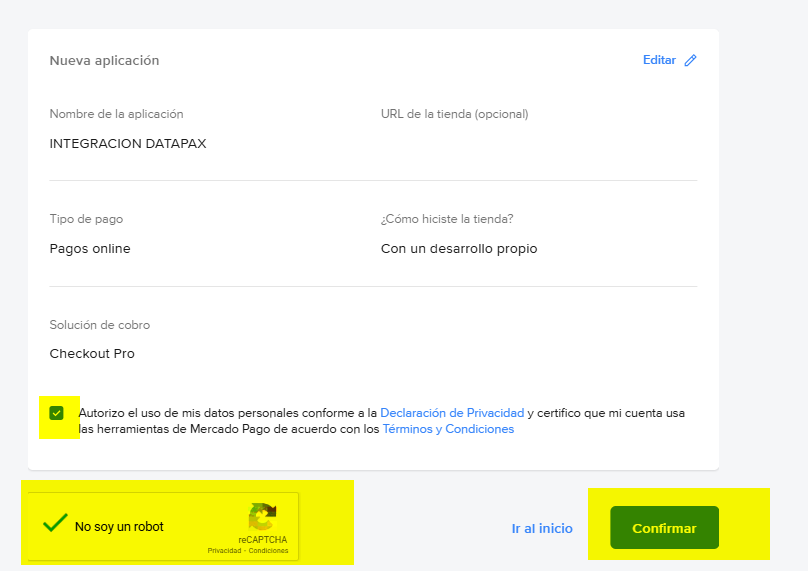
Task: Click the "No soy un robot" label
Action: point(119,526)
